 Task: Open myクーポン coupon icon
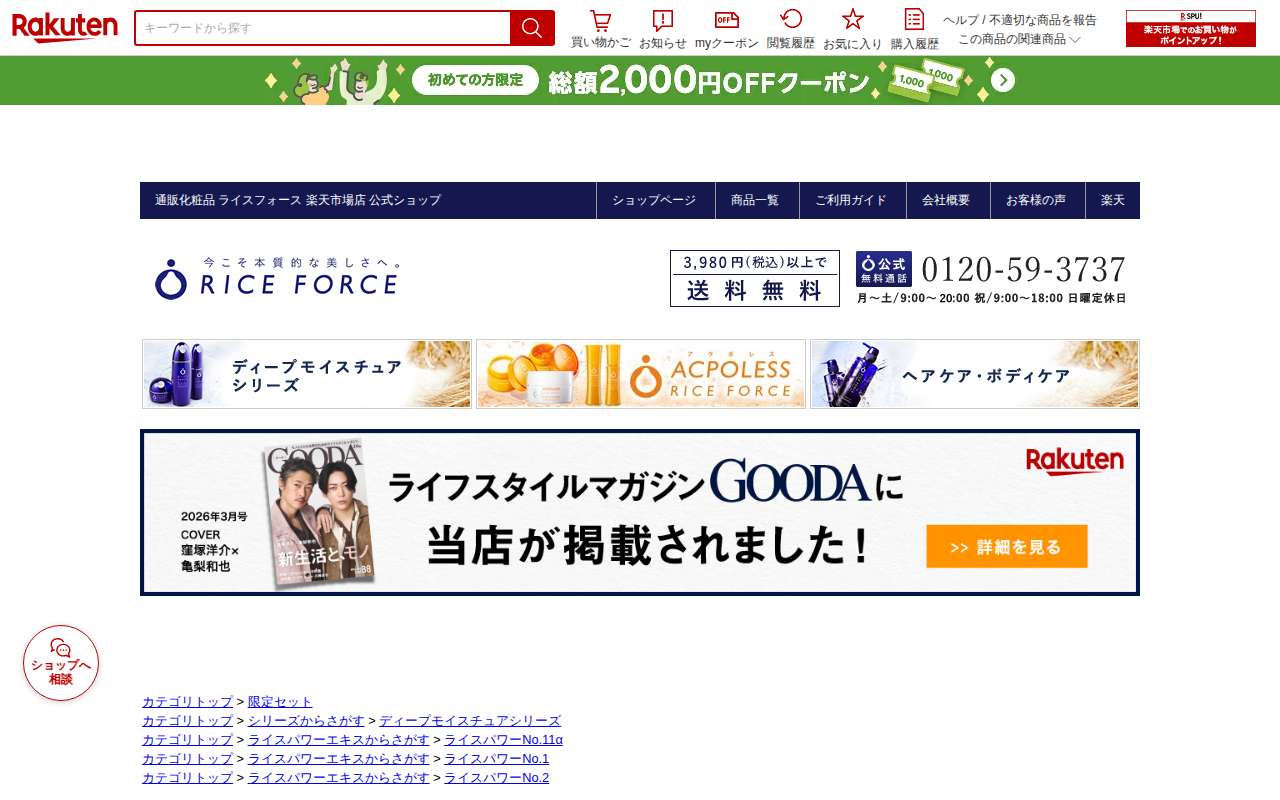tap(727, 29)
